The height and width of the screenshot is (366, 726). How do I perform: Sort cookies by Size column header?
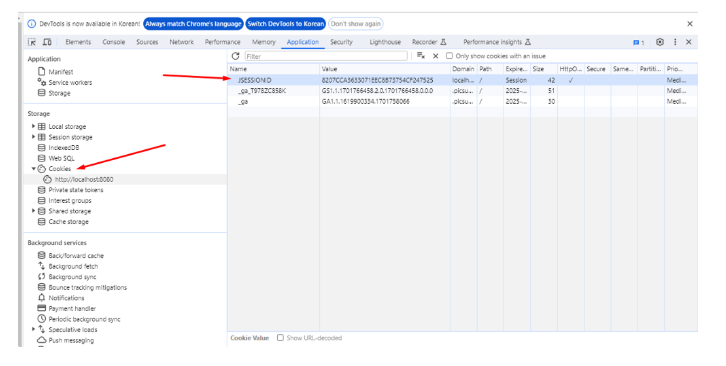click(544, 69)
